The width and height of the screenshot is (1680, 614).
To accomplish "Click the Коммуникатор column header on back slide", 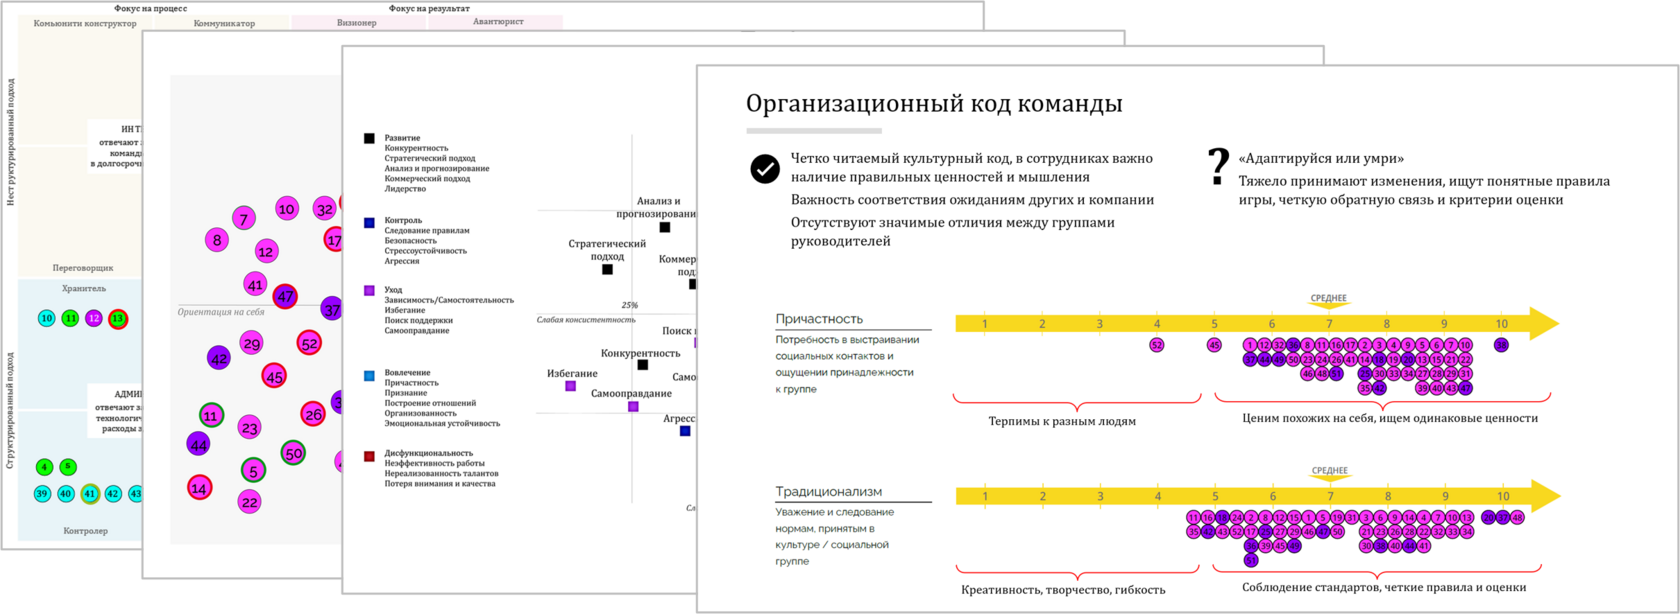I will (x=224, y=23).
